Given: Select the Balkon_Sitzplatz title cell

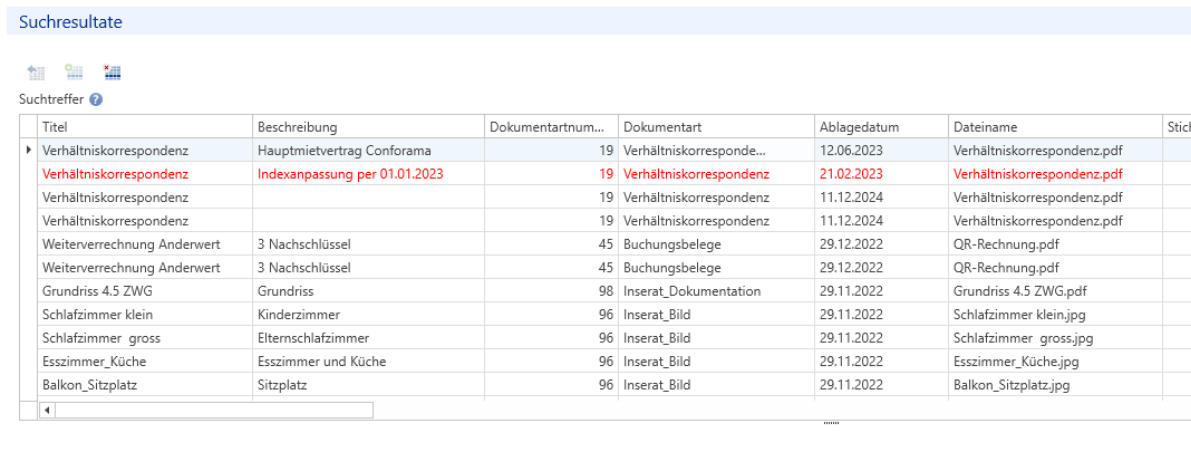Looking at the screenshot, I should click(x=145, y=385).
